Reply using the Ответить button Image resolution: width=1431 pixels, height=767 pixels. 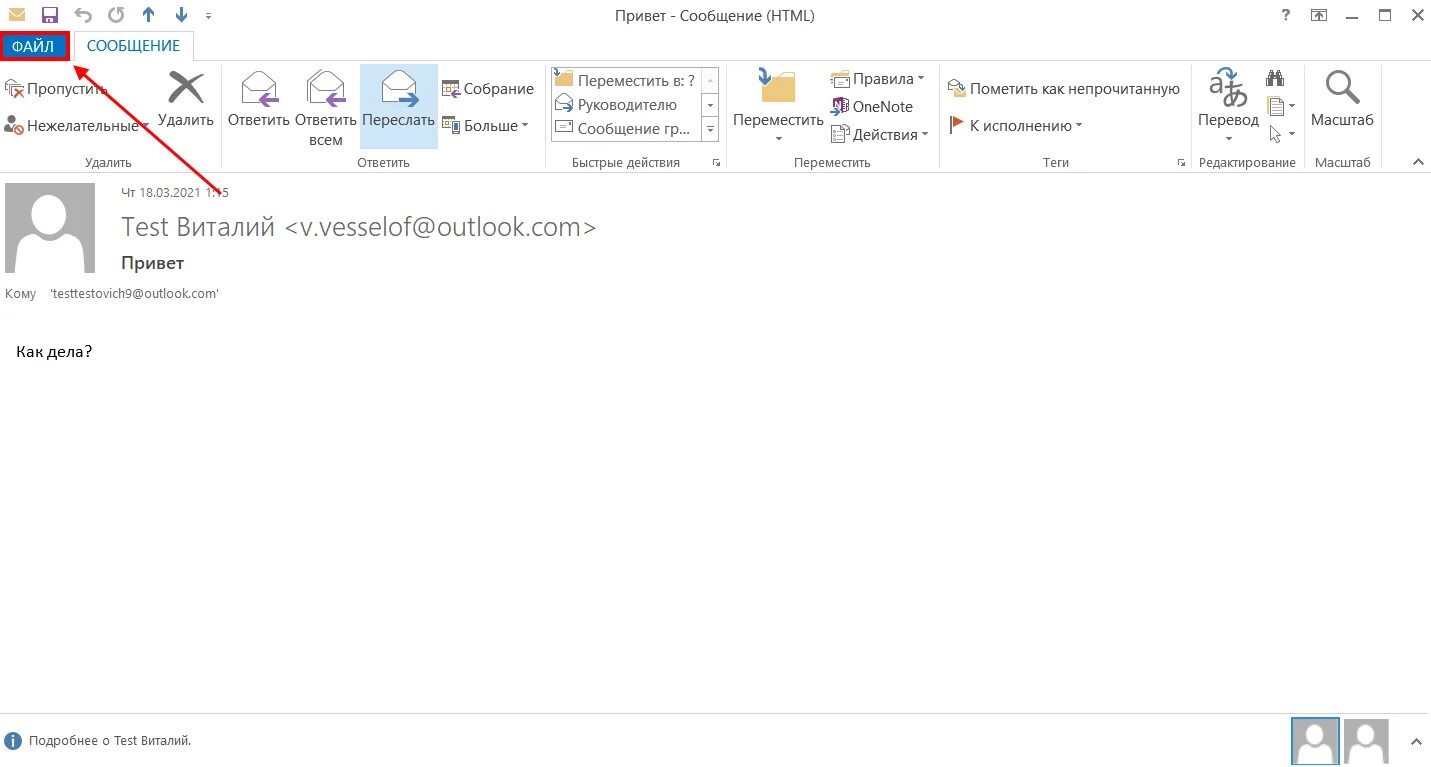(259, 100)
